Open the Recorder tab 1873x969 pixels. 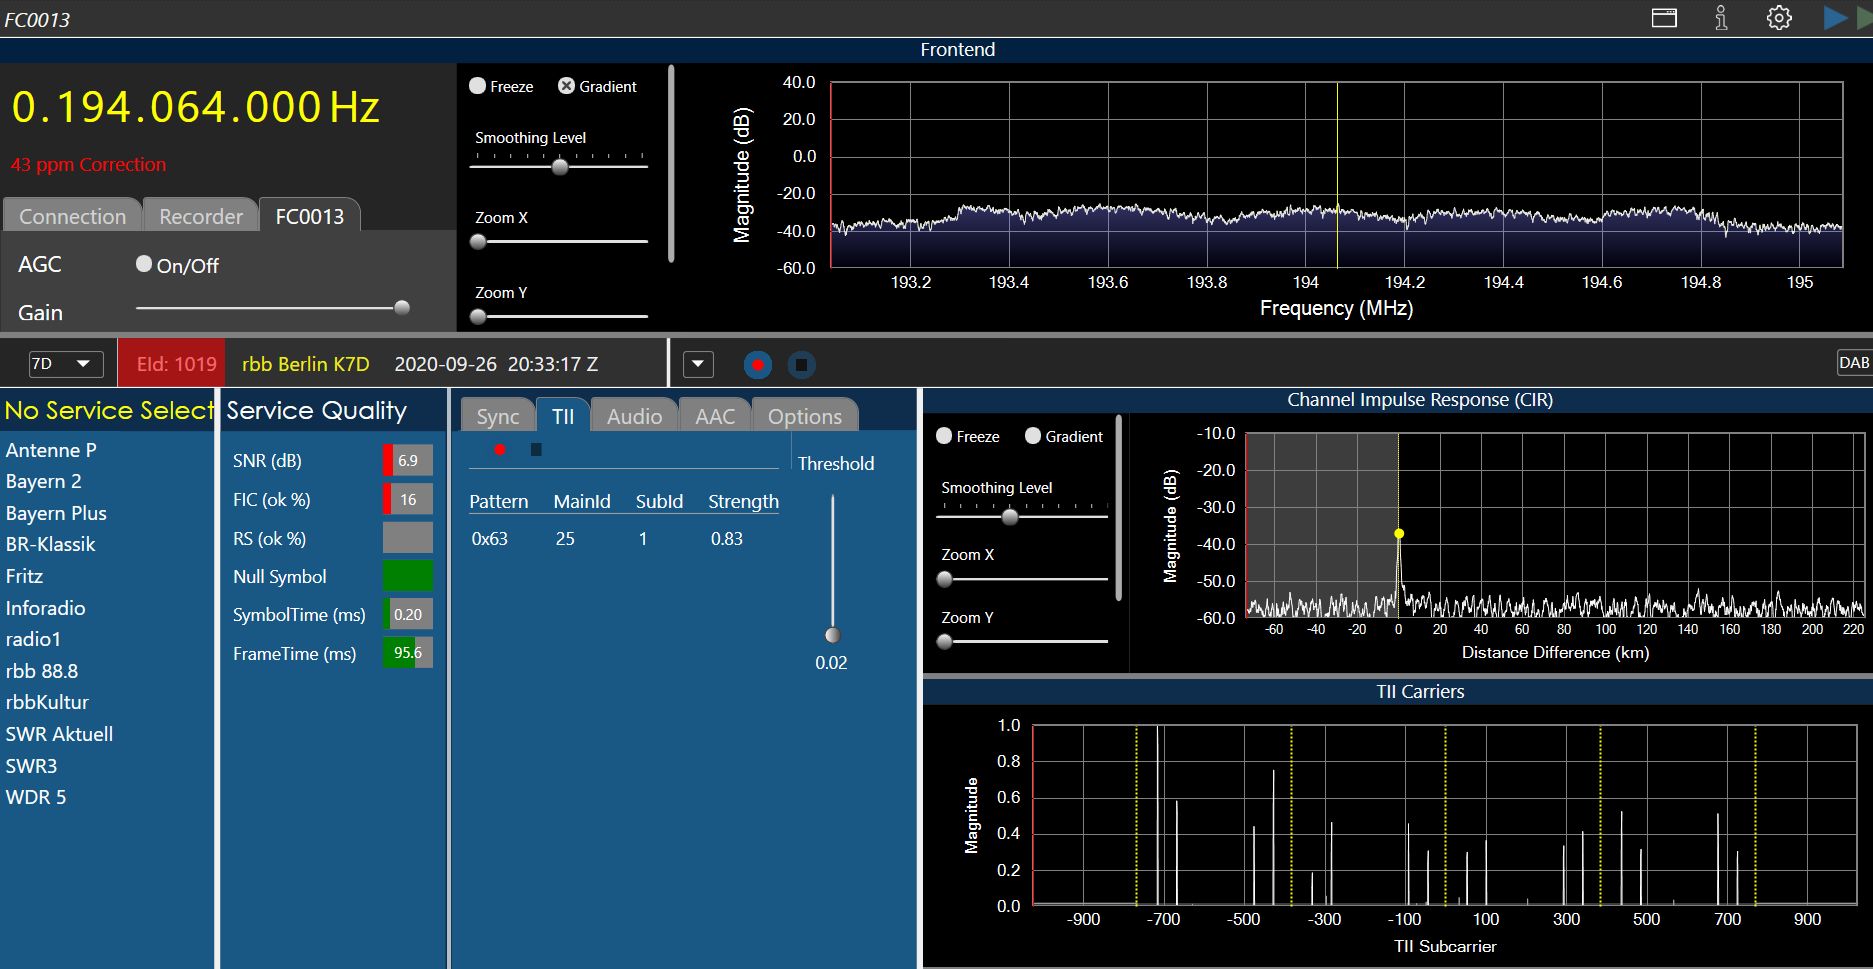click(x=201, y=216)
